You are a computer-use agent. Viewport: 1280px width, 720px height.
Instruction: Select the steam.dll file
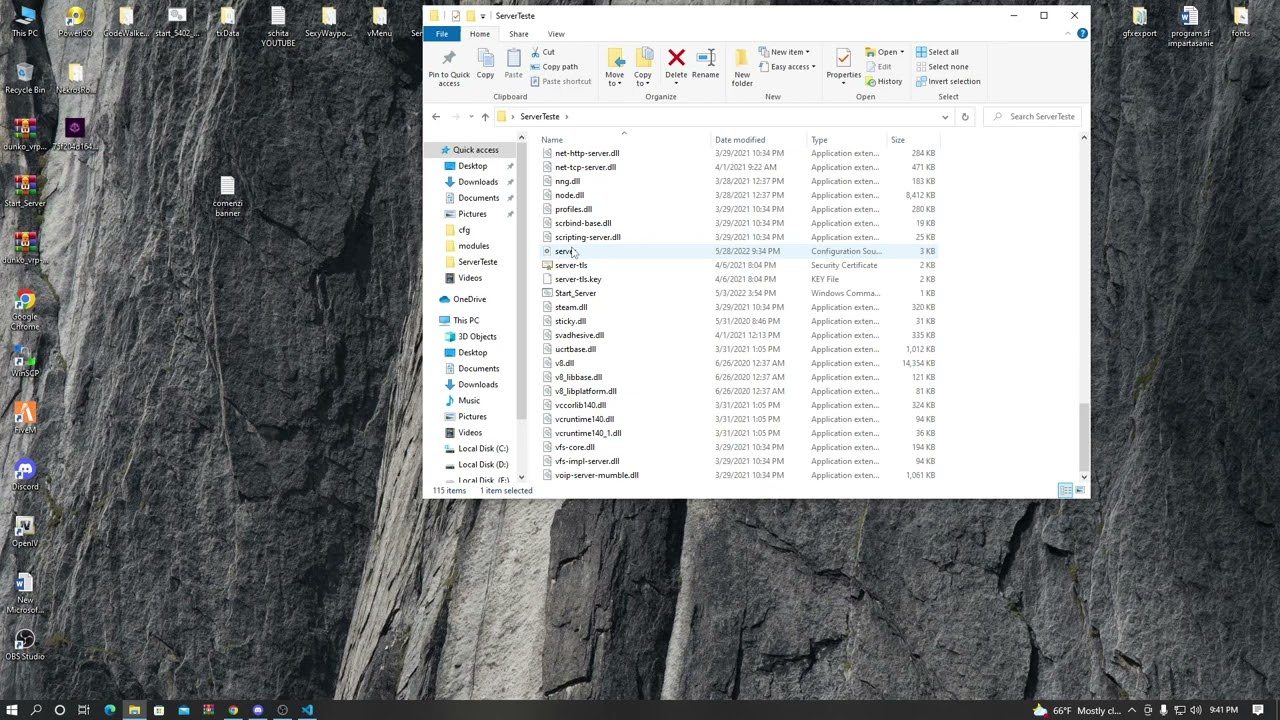571,307
